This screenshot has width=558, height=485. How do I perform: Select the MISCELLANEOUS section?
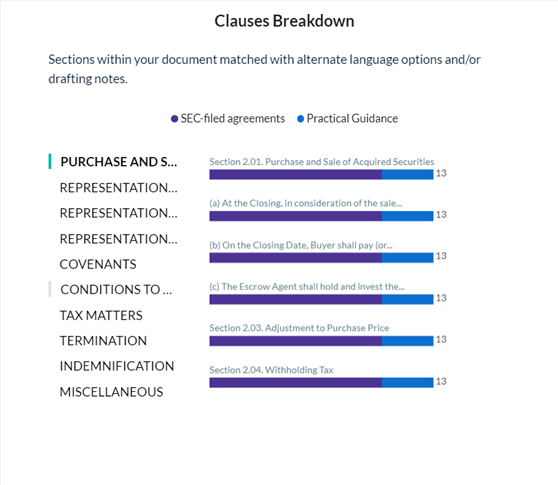[x=111, y=392]
